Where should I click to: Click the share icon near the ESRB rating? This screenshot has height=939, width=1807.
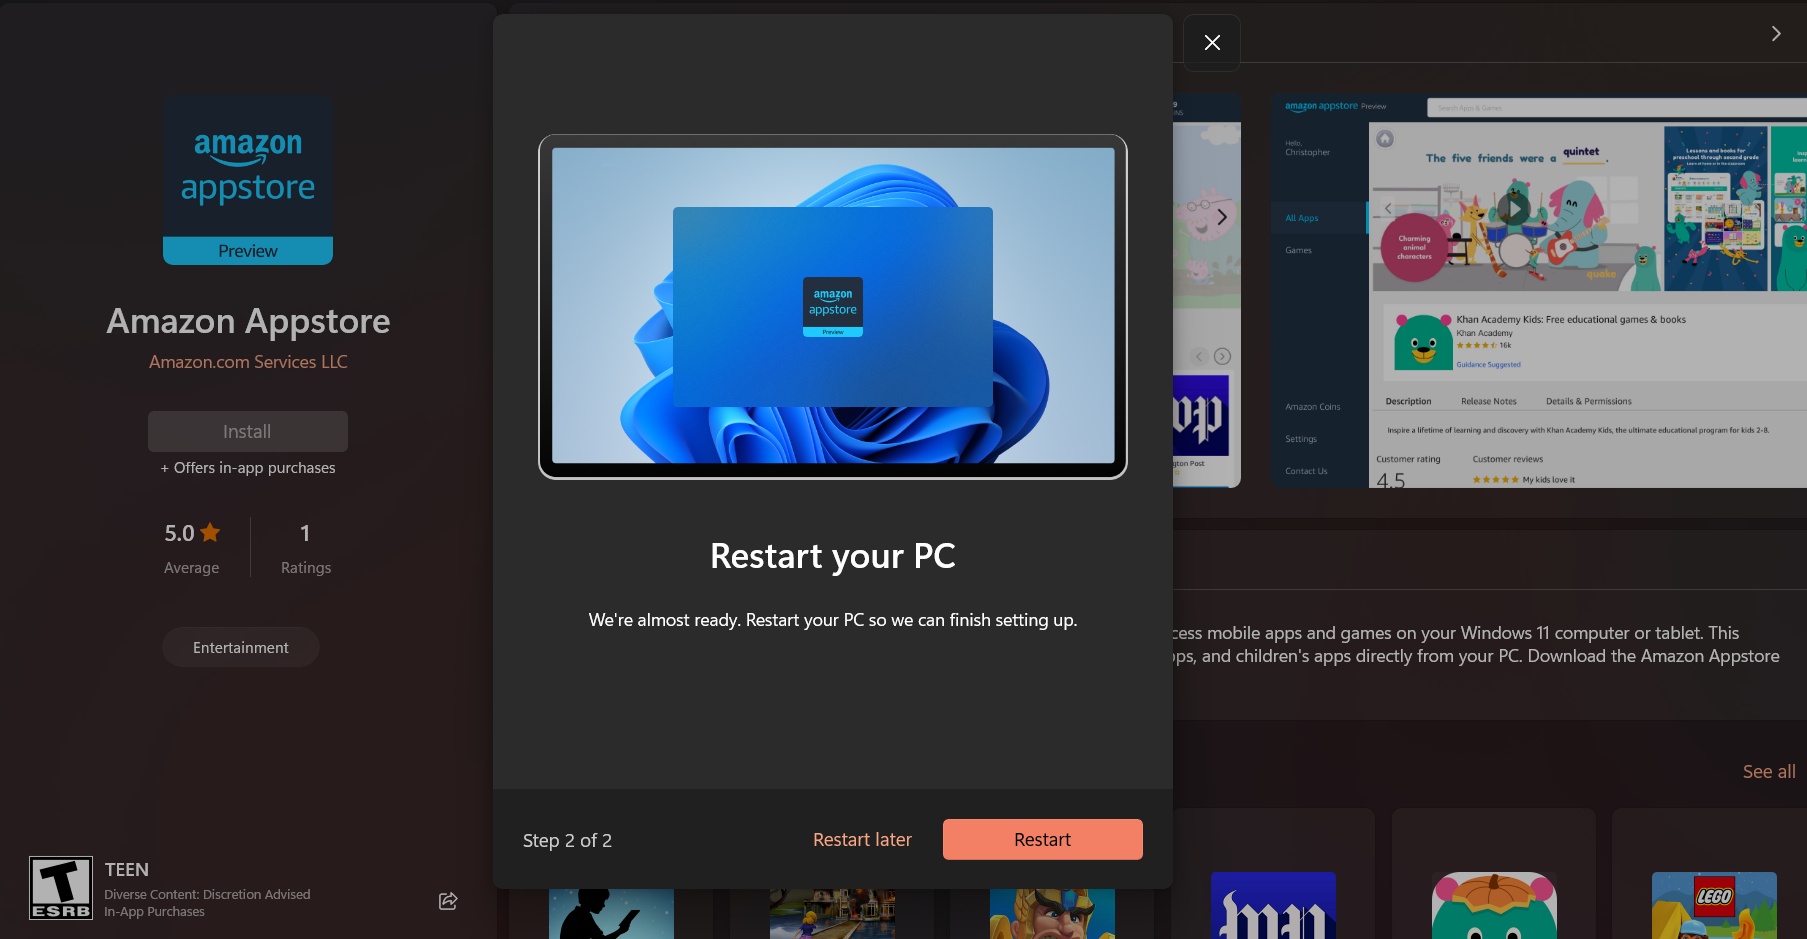click(x=448, y=901)
